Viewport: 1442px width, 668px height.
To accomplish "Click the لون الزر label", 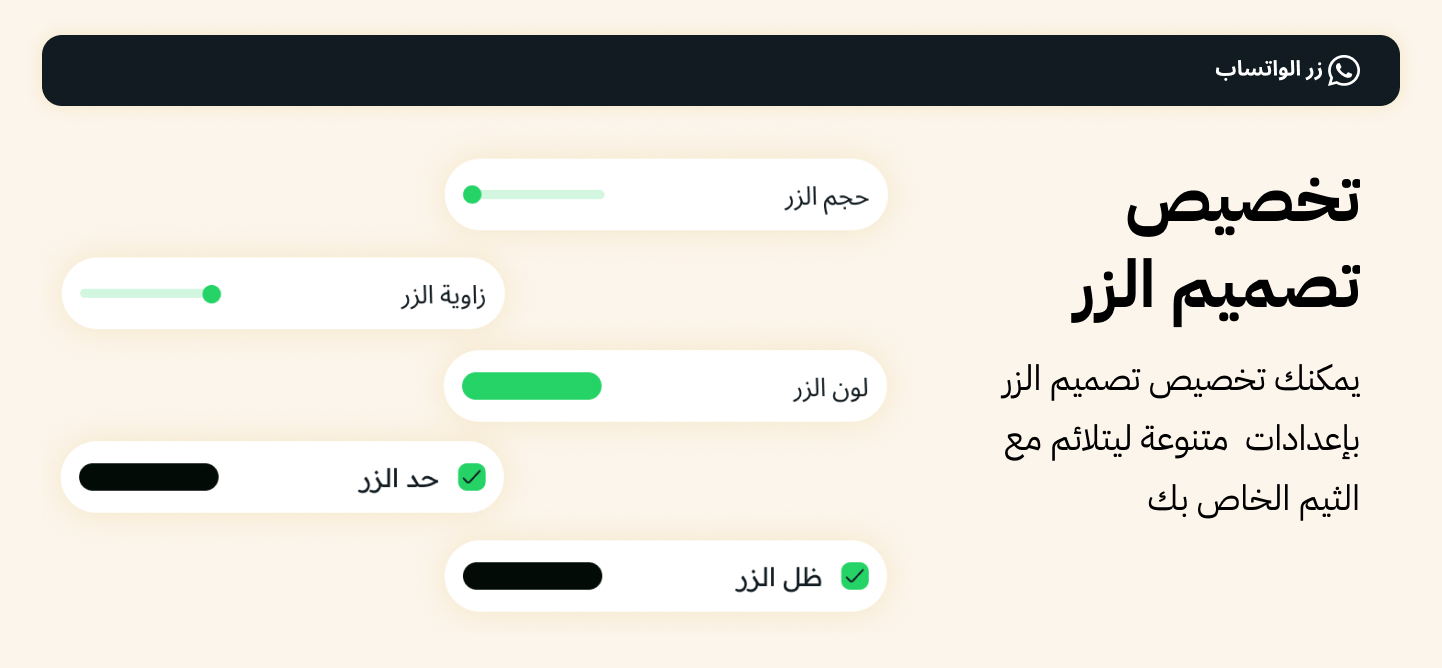I will (831, 388).
